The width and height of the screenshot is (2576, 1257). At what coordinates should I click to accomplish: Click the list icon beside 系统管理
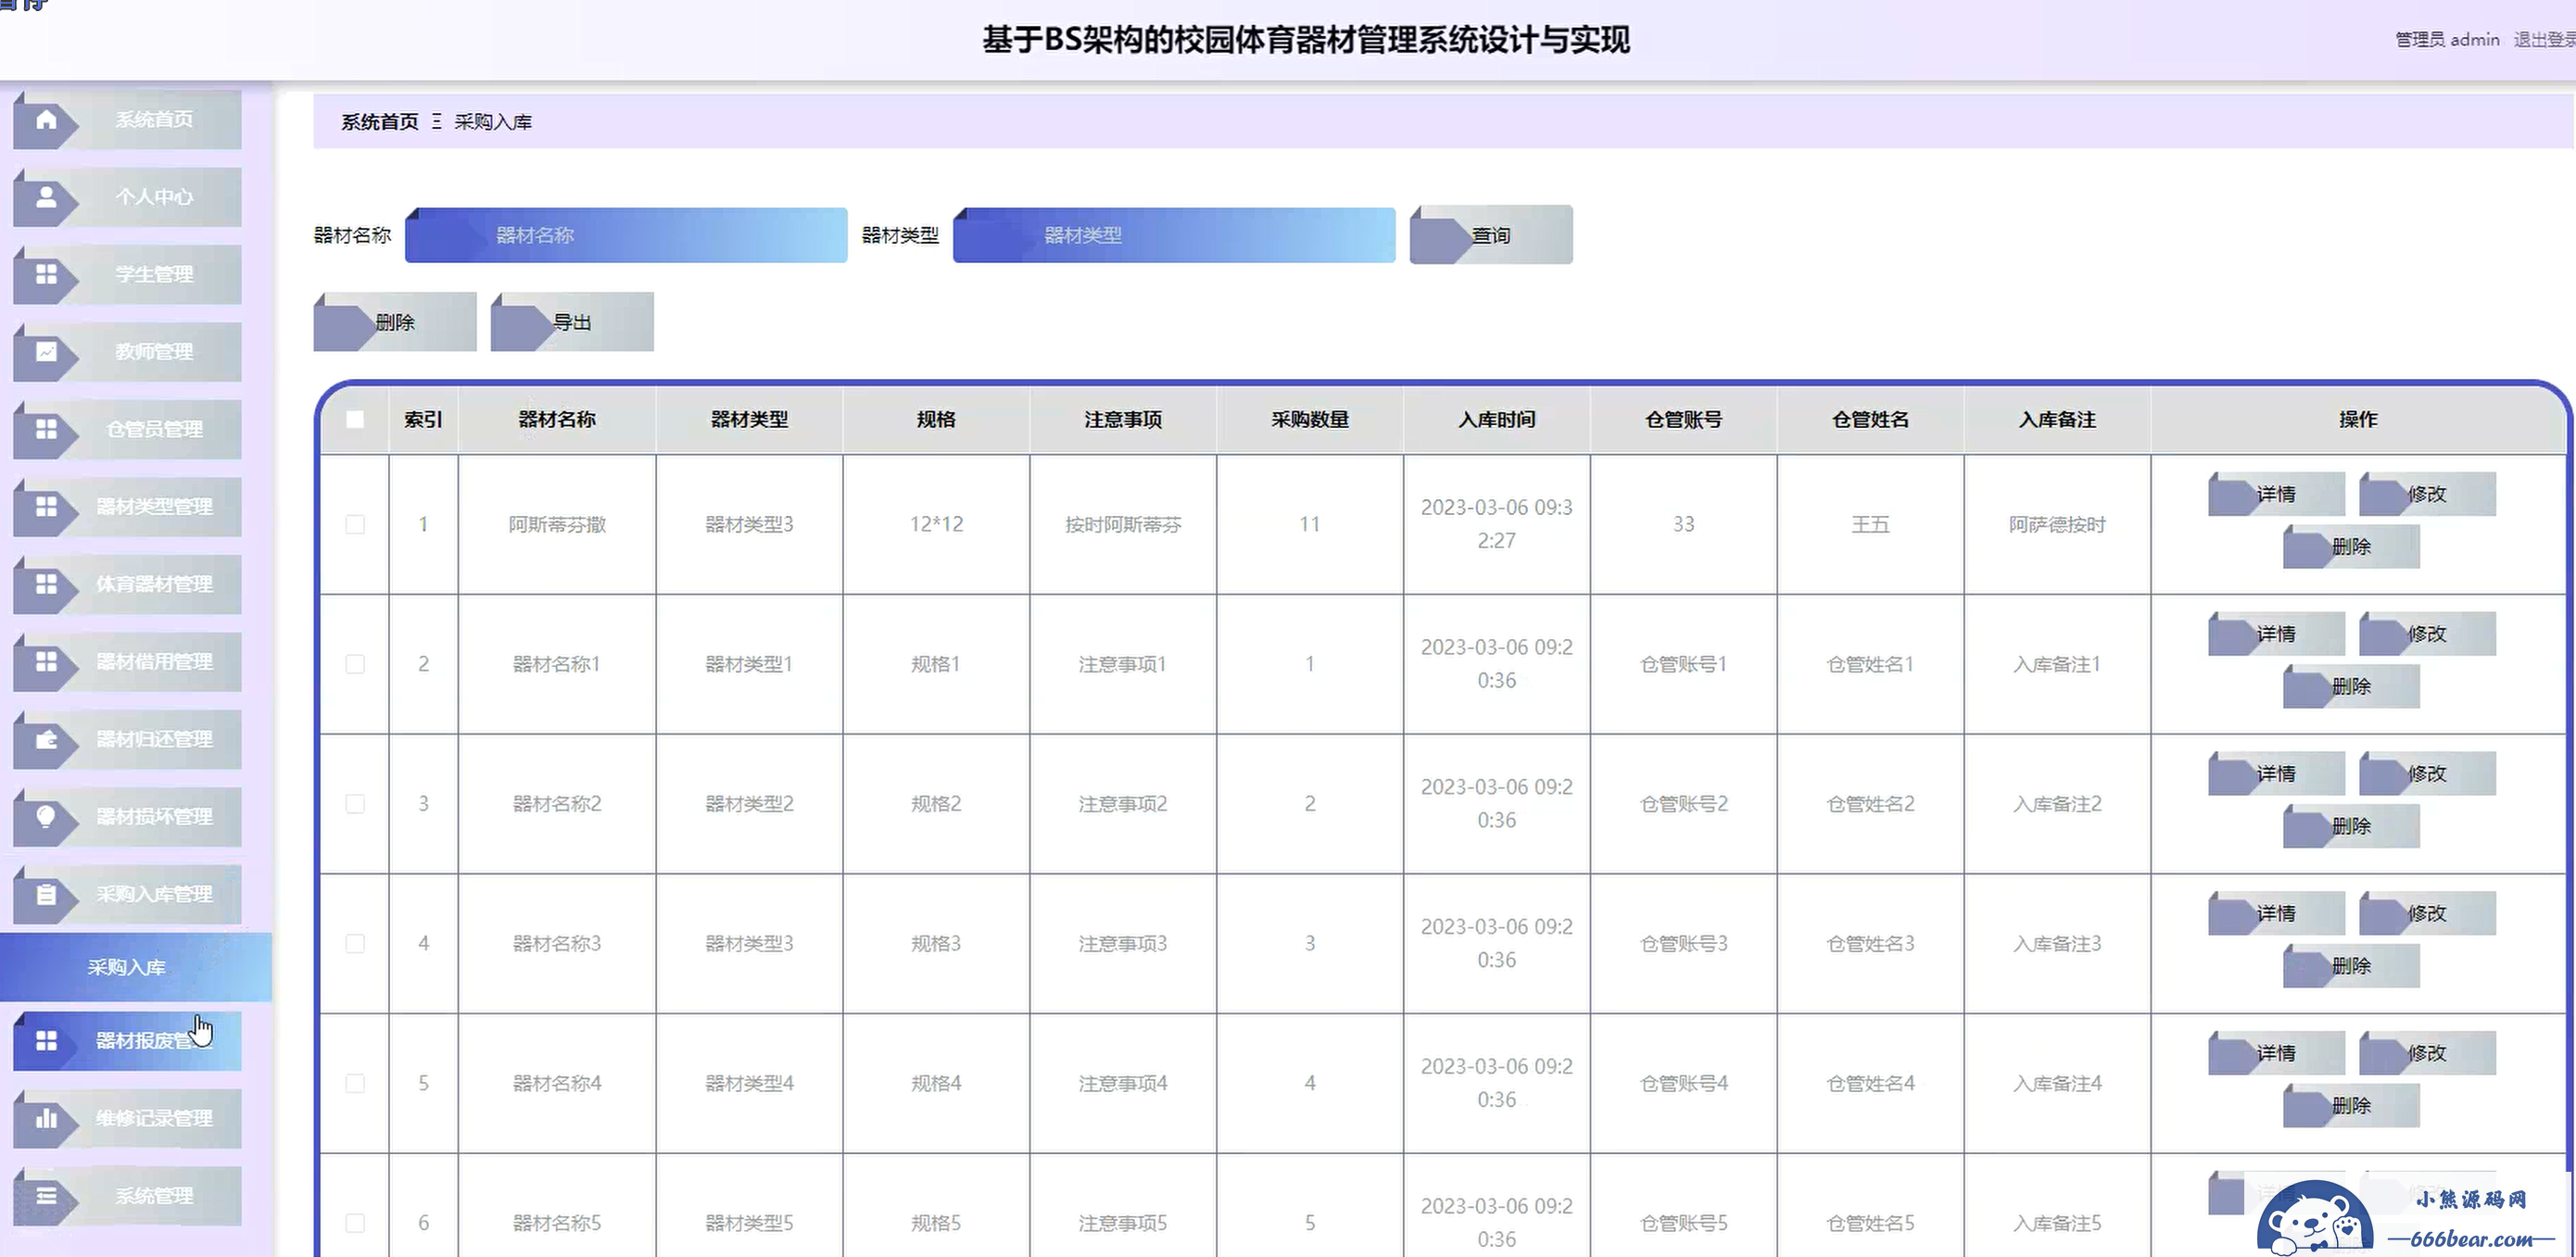point(46,1196)
